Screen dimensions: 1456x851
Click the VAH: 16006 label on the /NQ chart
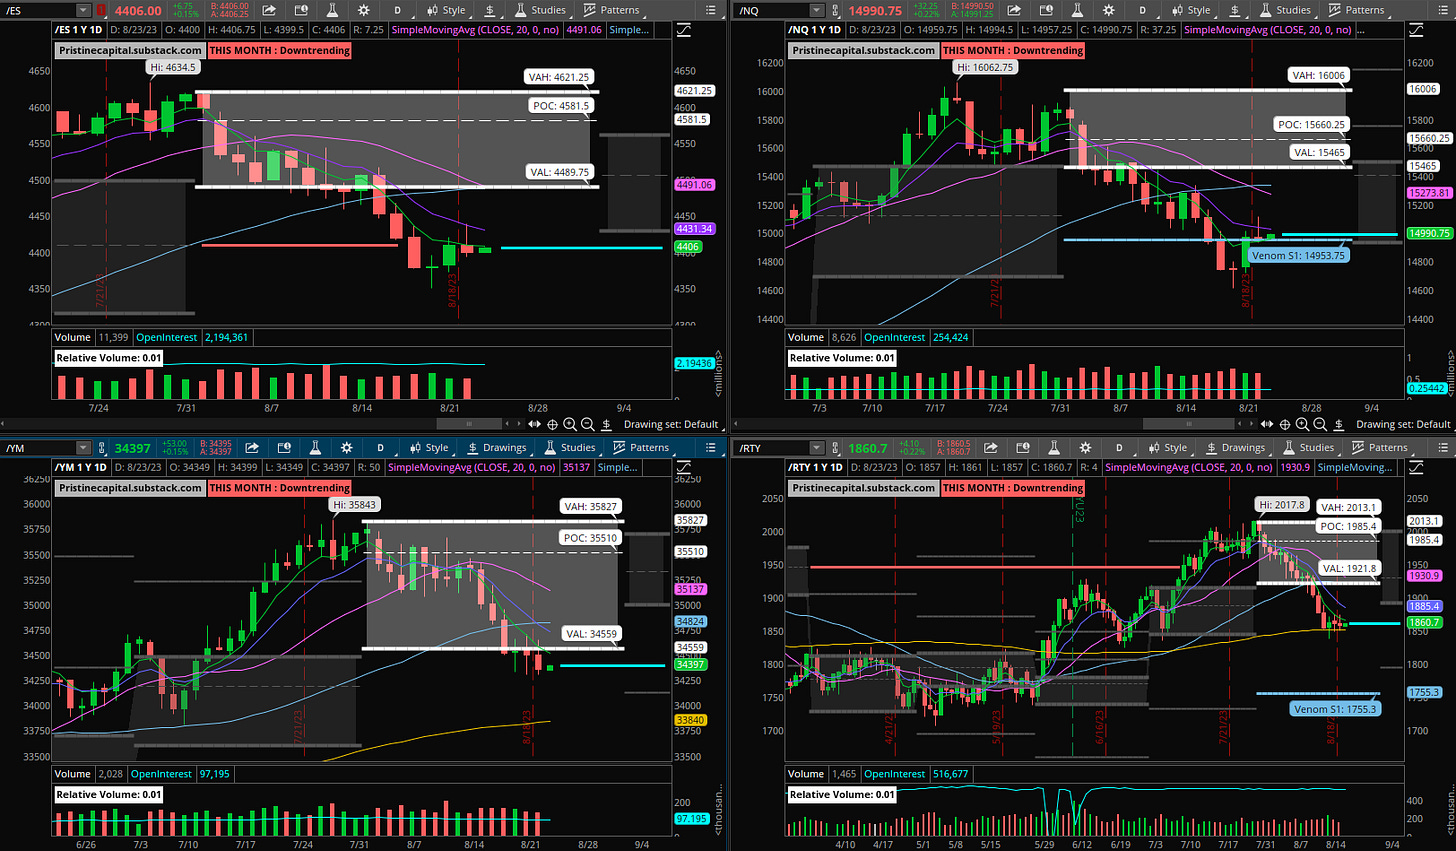pyautogui.click(x=1318, y=75)
